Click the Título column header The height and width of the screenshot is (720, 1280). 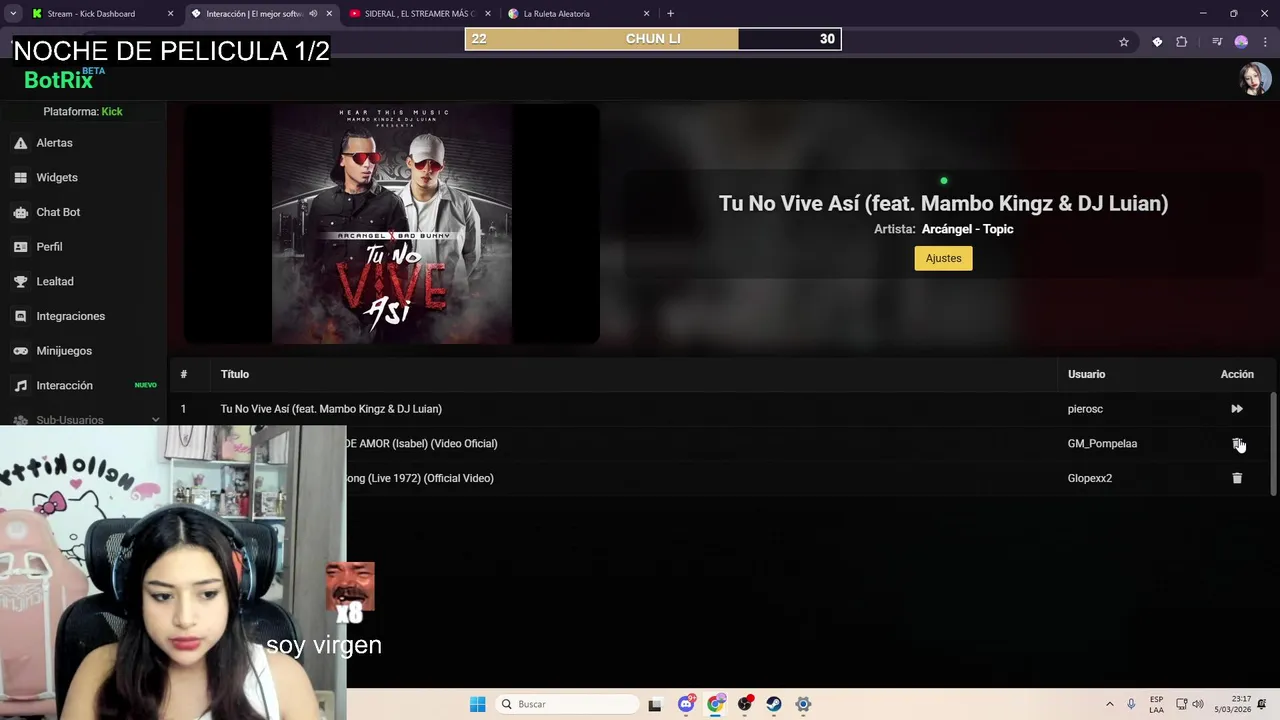pyautogui.click(x=235, y=374)
